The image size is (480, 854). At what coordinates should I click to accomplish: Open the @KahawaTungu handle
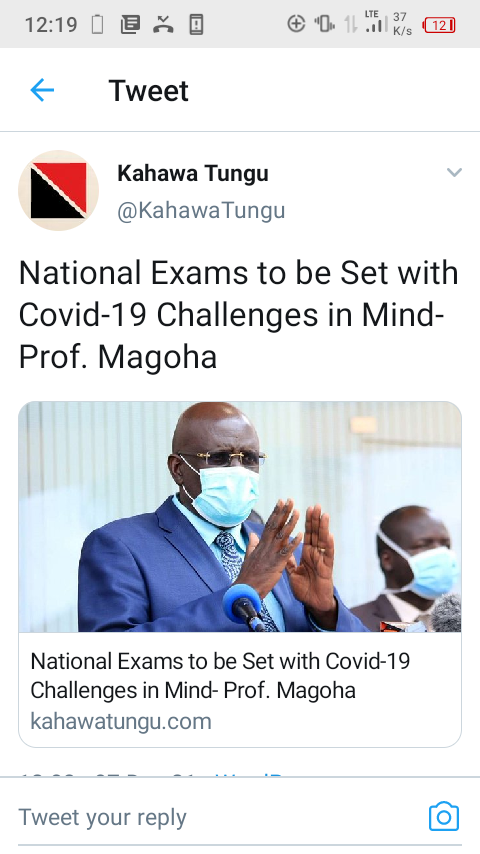point(201,211)
